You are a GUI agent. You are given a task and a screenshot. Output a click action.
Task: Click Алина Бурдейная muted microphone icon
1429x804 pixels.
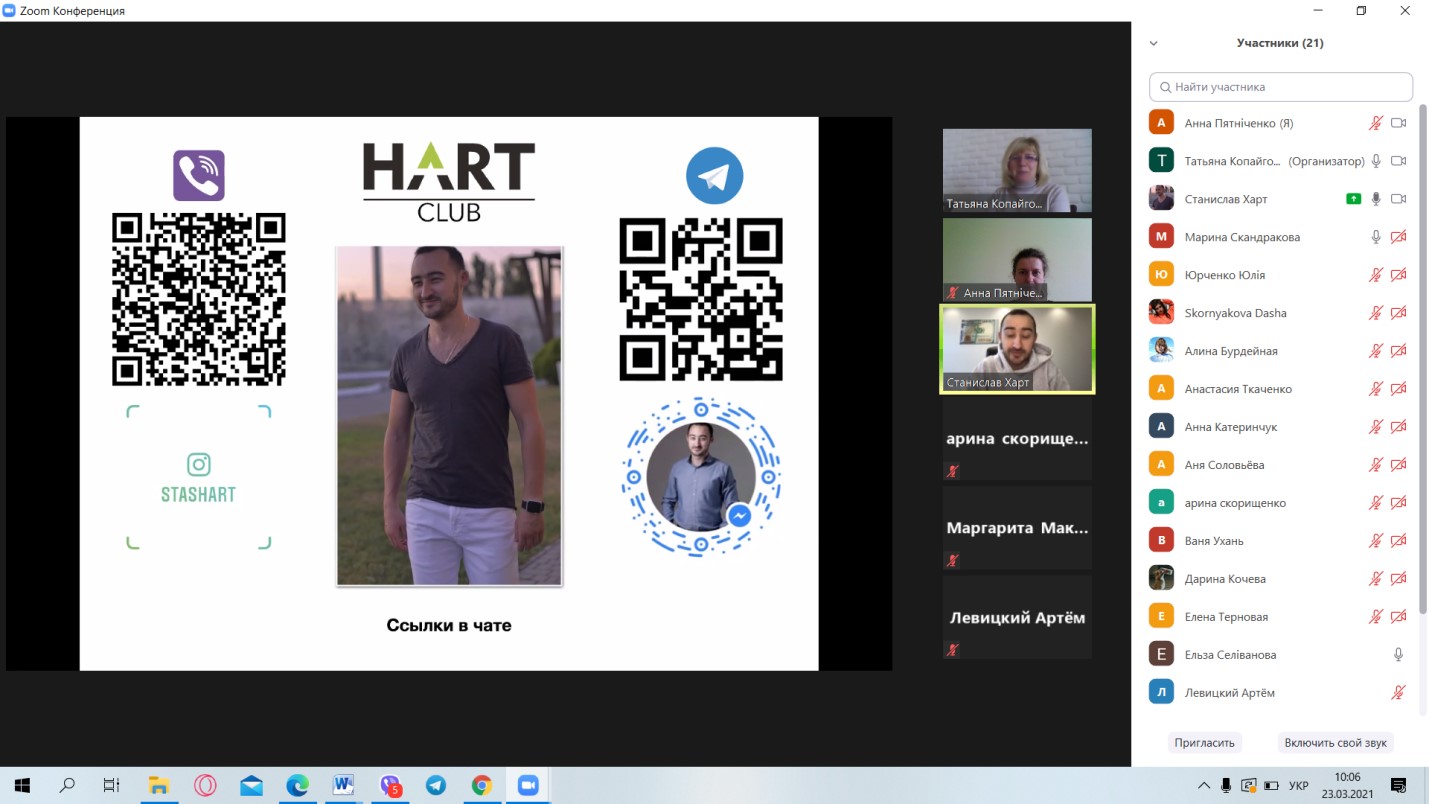[1376, 351]
